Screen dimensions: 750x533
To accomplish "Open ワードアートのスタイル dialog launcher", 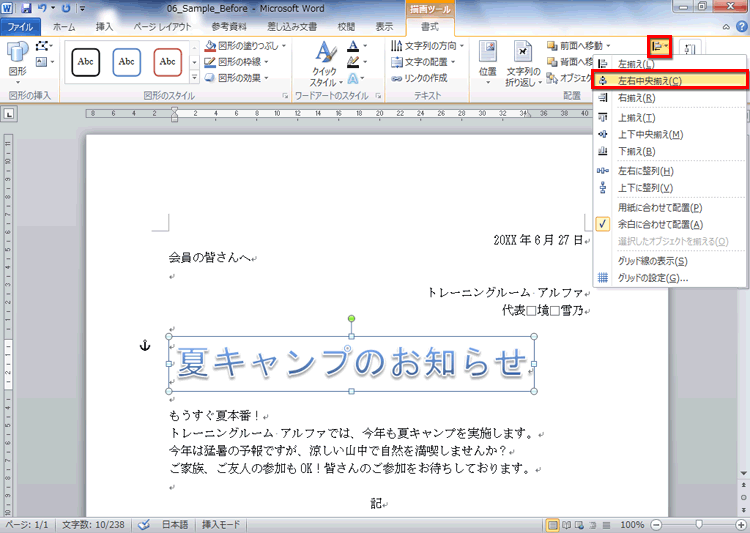I will pyautogui.click(x=378, y=96).
